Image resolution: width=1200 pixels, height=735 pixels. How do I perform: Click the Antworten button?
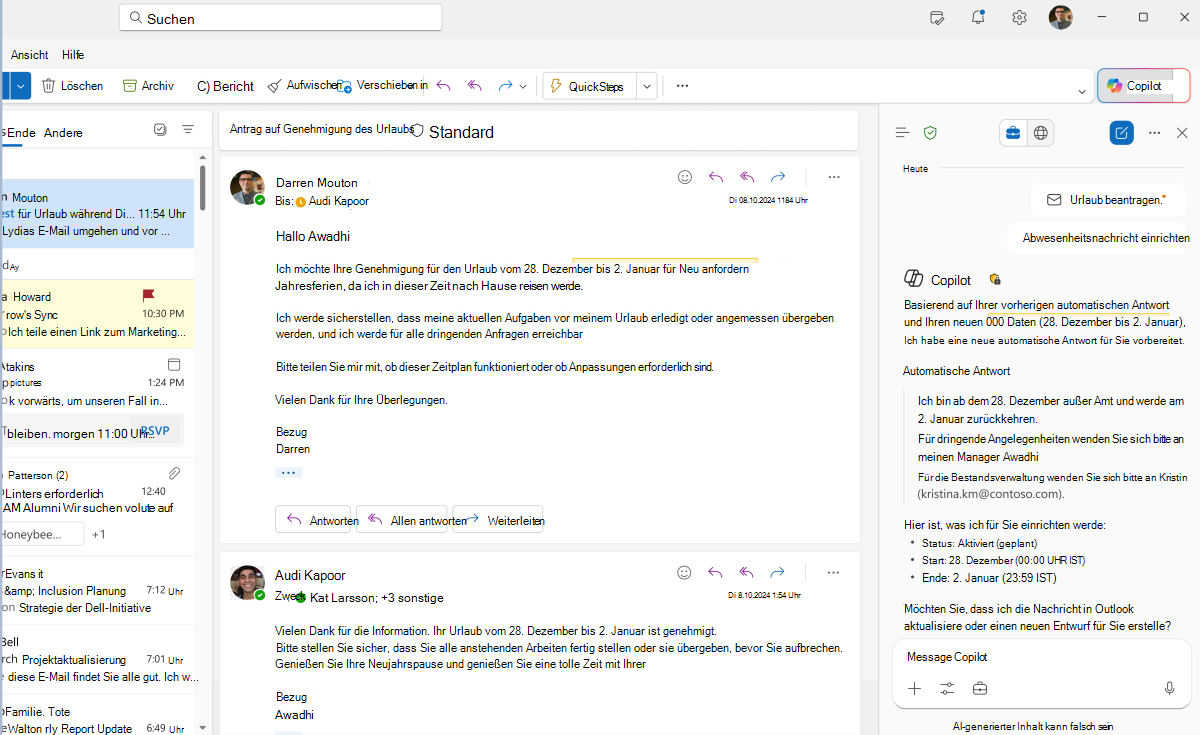(313, 520)
